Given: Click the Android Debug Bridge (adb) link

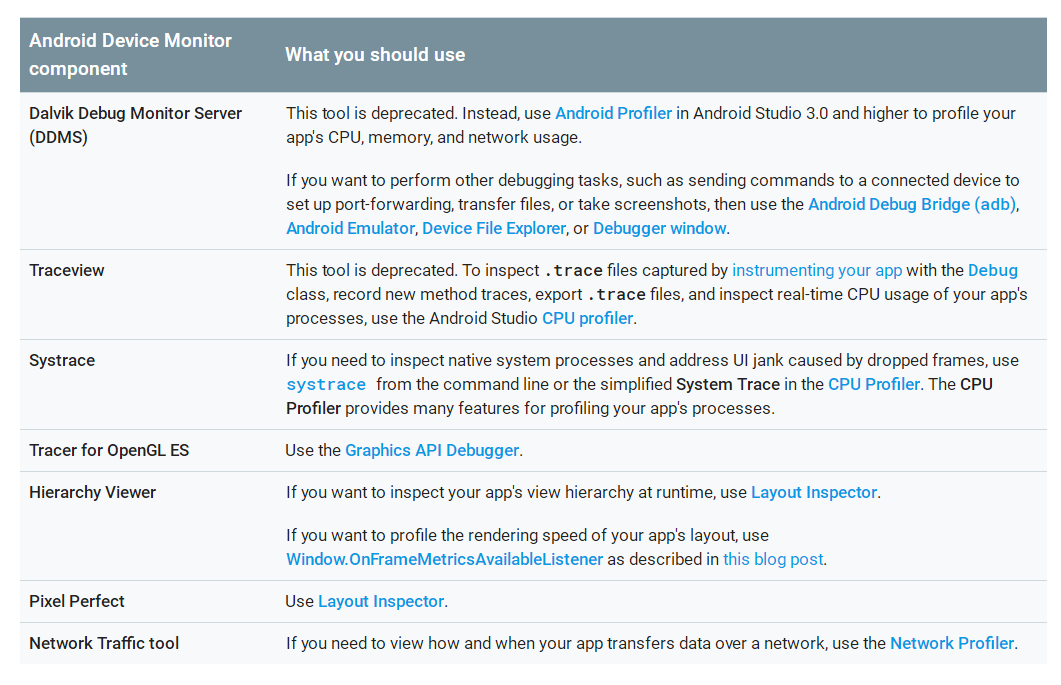Looking at the screenshot, I should [x=913, y=204].
